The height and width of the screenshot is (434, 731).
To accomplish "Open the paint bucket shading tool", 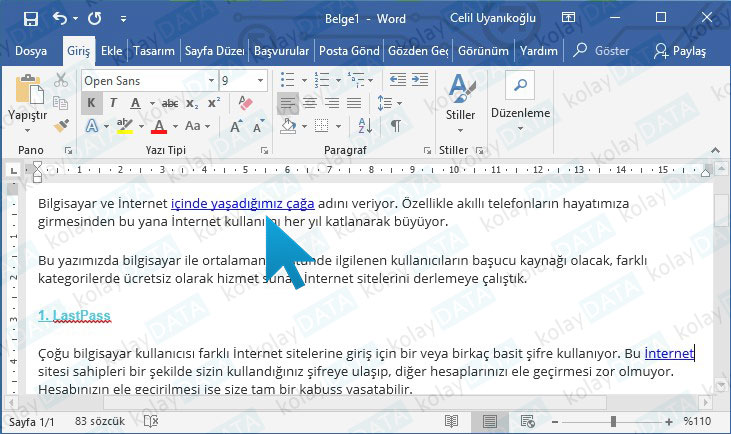I will tap(288, 126).
